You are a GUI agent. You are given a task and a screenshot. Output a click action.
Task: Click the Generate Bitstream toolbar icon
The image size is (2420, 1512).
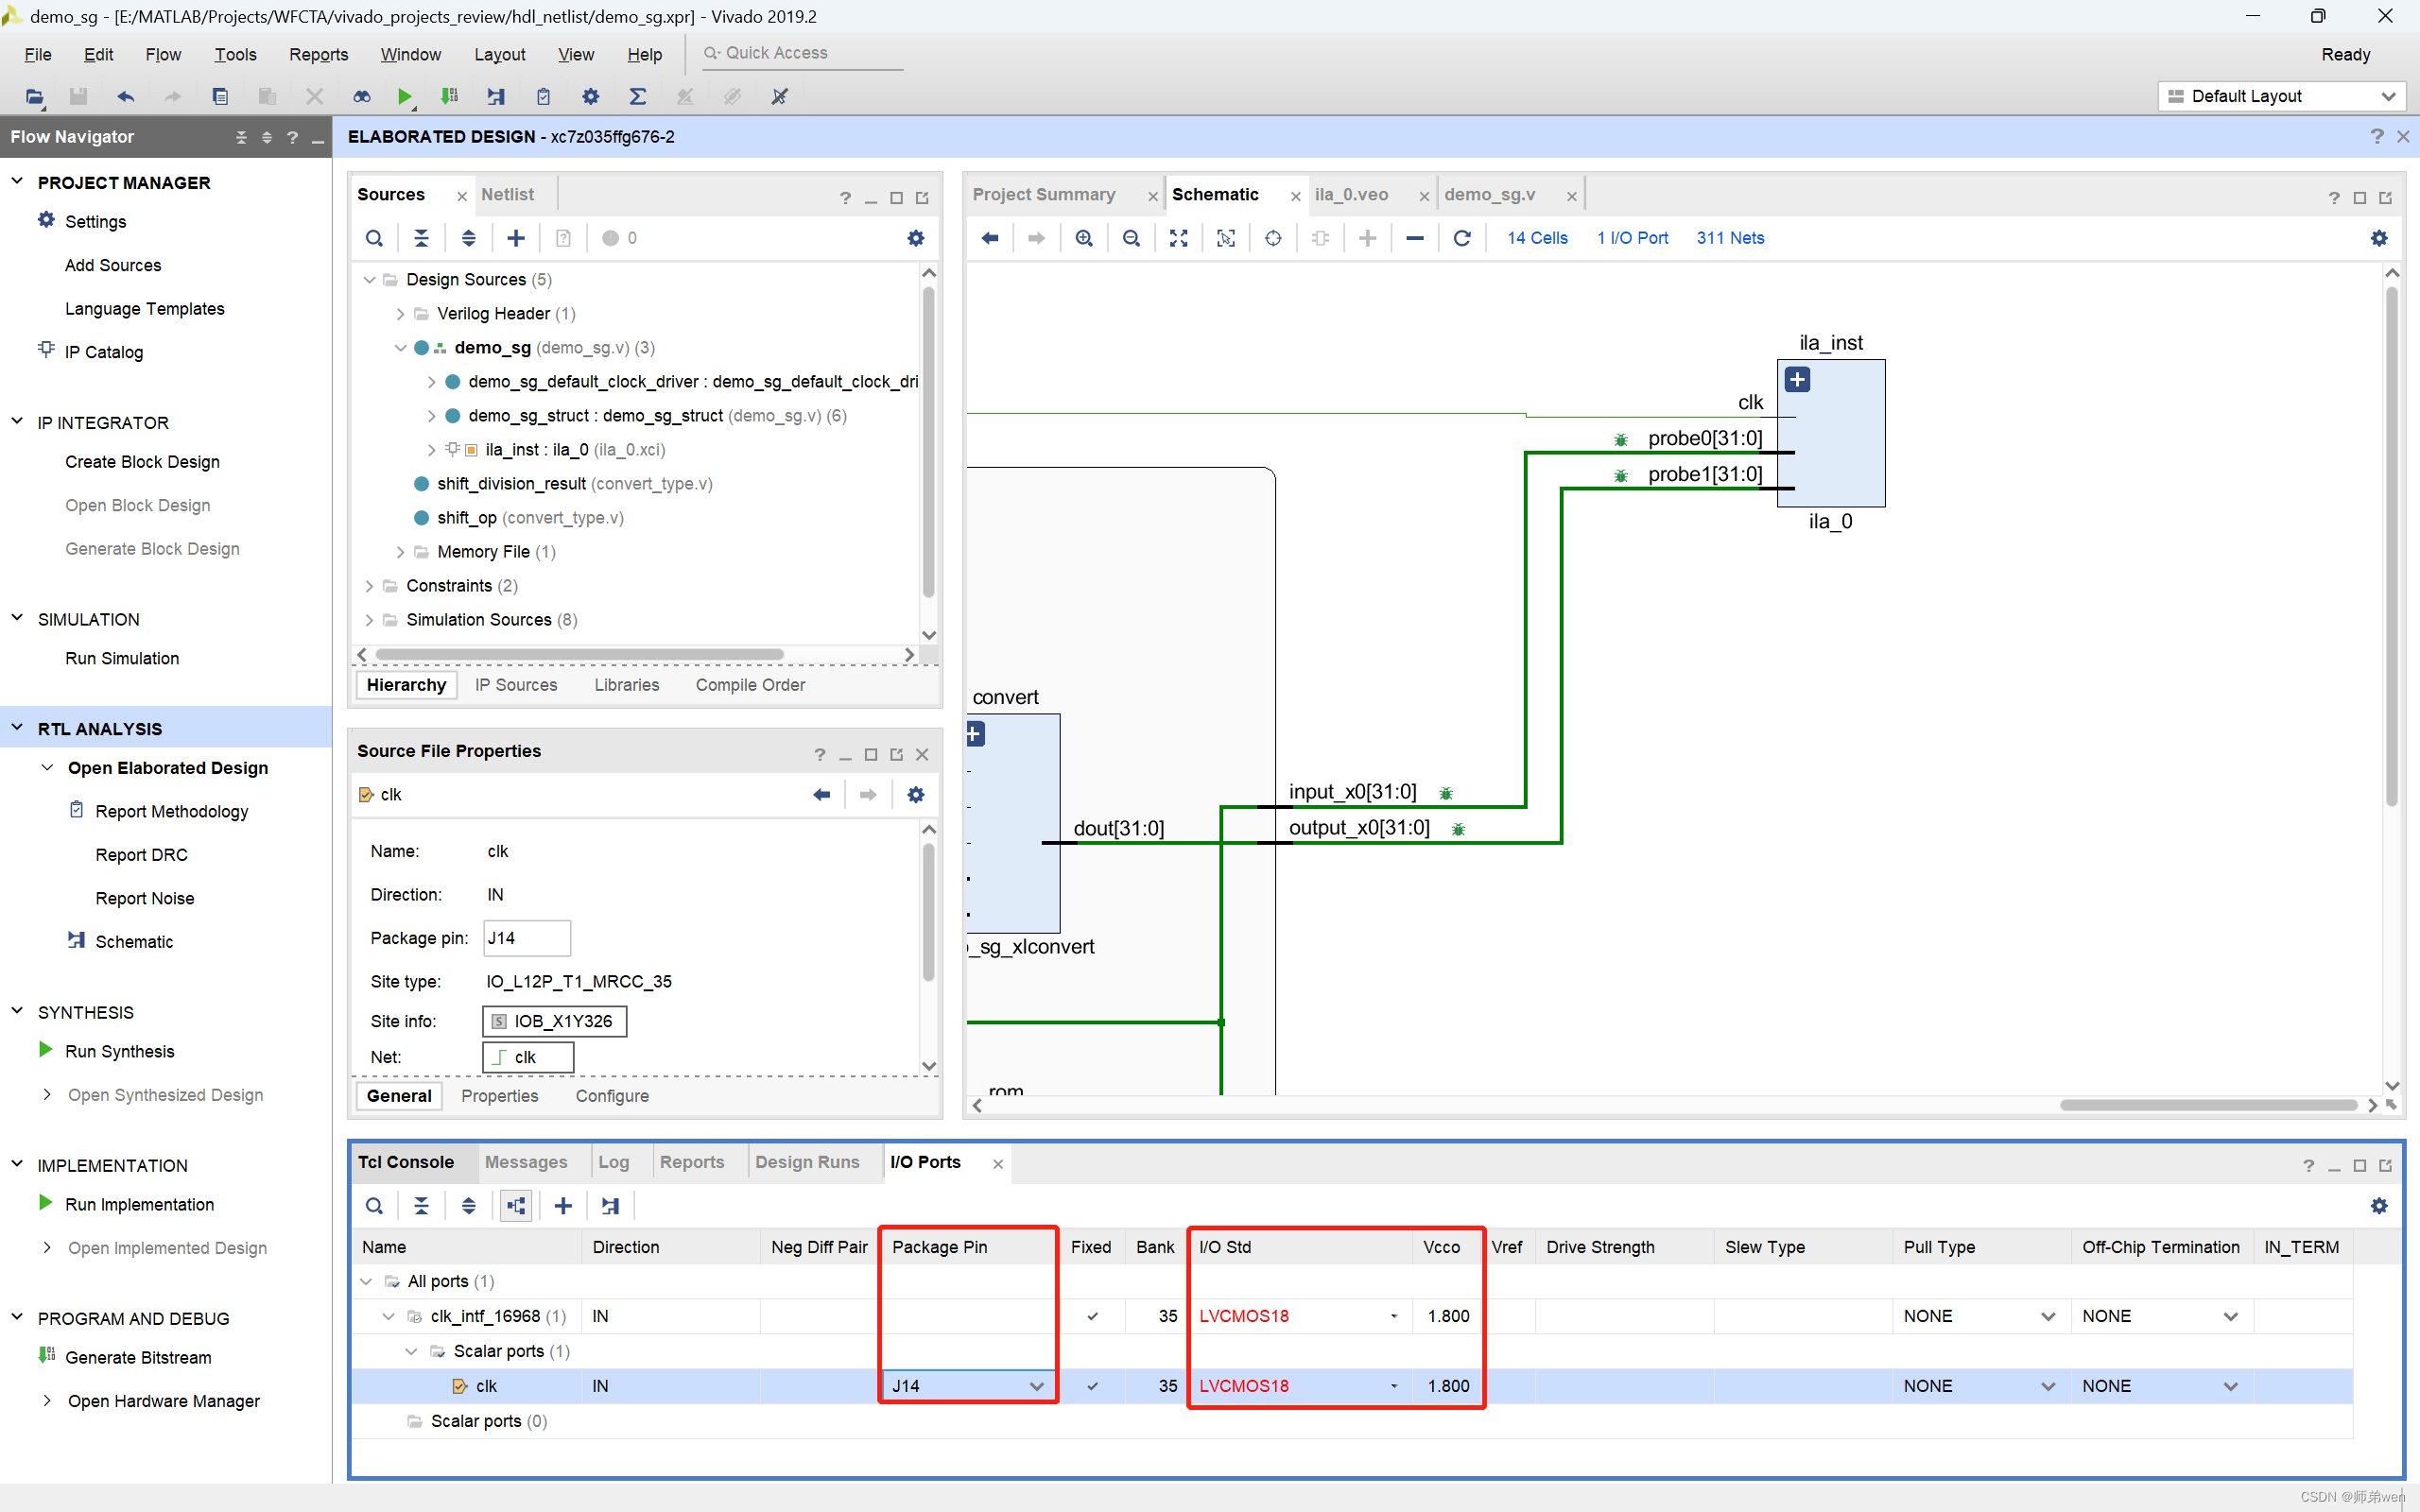[449, 97]
